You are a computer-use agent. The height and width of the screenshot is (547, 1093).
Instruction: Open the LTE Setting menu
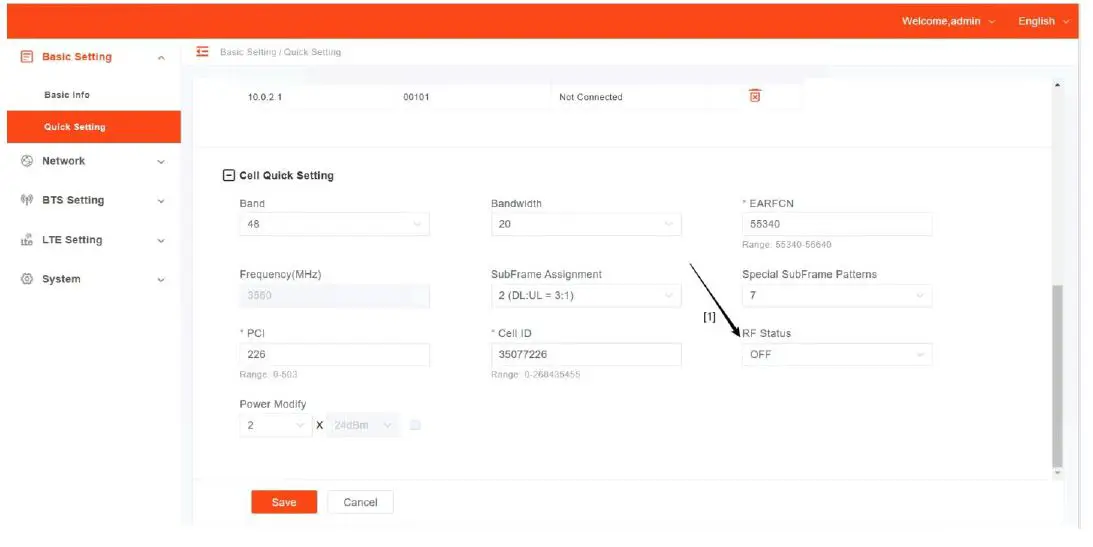click(94, 240)
